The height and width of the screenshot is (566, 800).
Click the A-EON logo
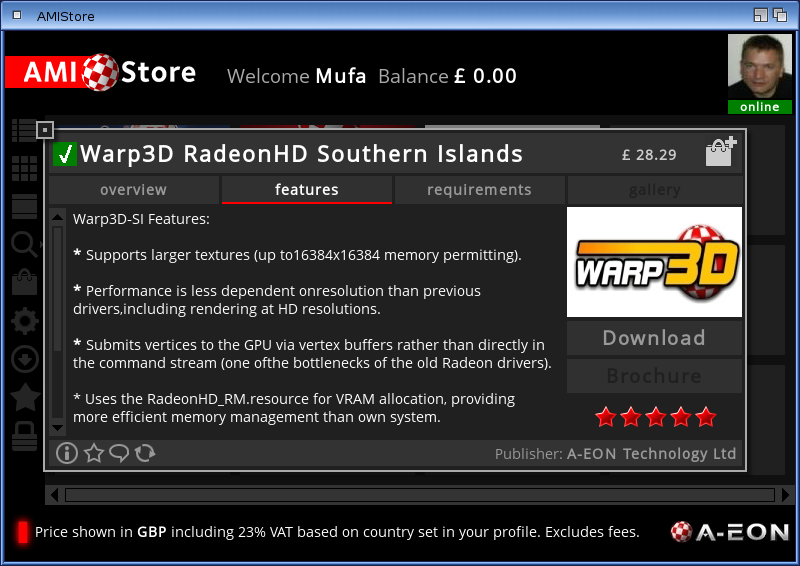[730, 532]
